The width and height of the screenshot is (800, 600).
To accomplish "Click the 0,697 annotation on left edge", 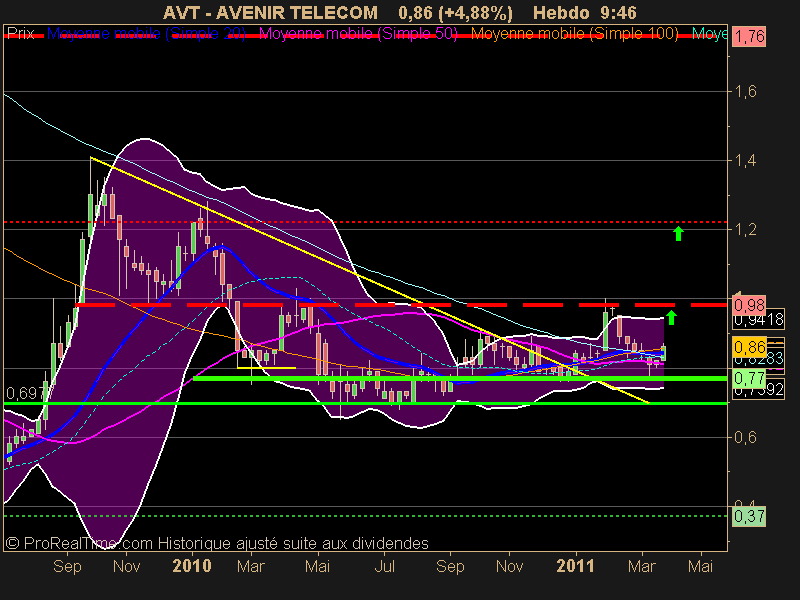I will pos(29,393).
